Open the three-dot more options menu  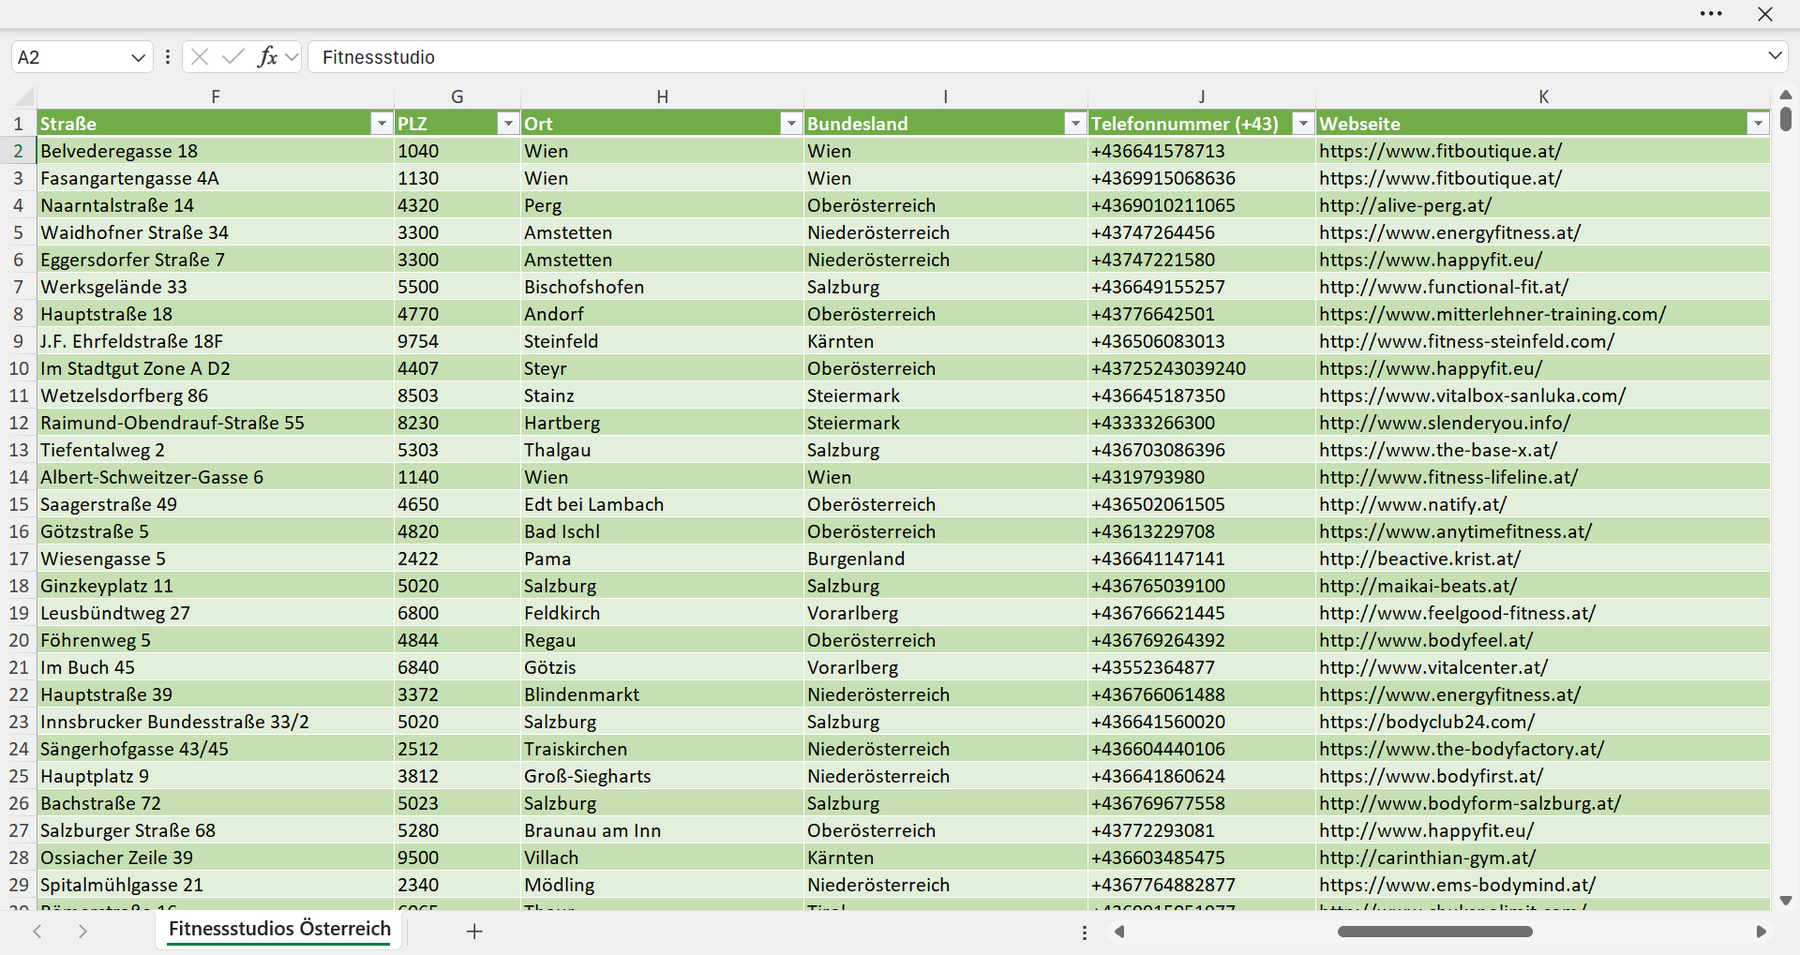point(1711,14)
